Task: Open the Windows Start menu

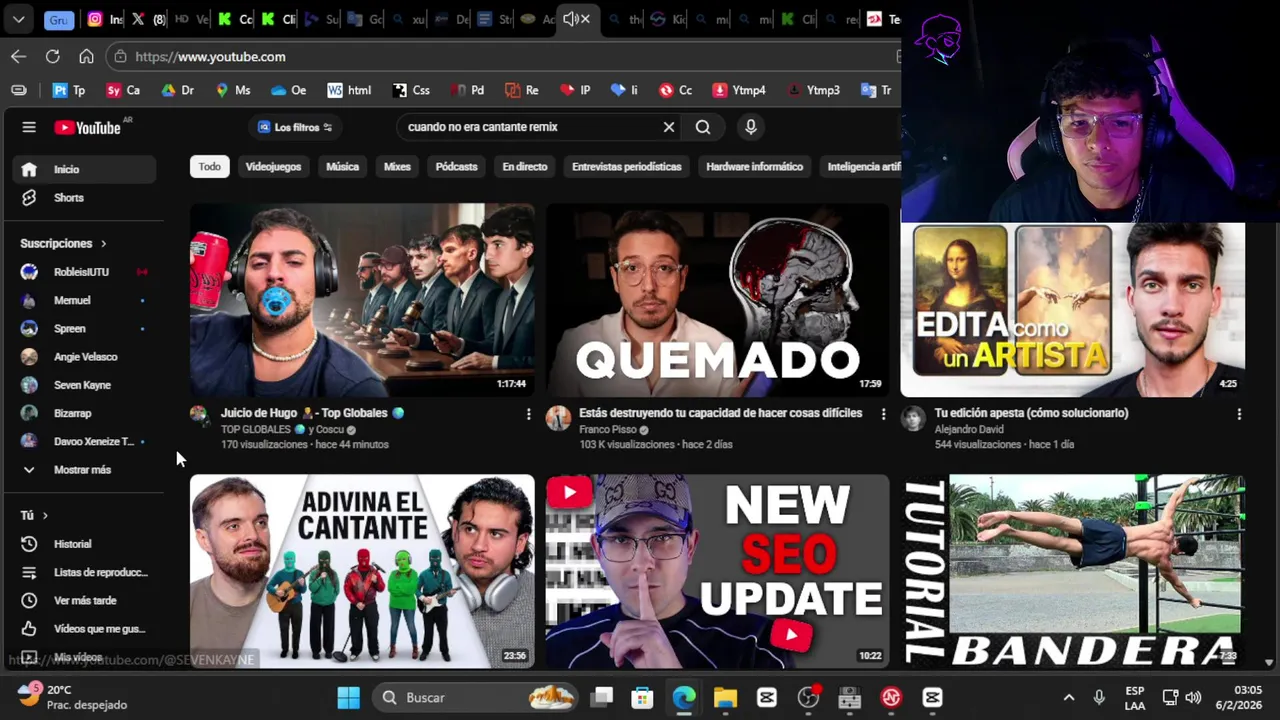Action: [348, 697]
